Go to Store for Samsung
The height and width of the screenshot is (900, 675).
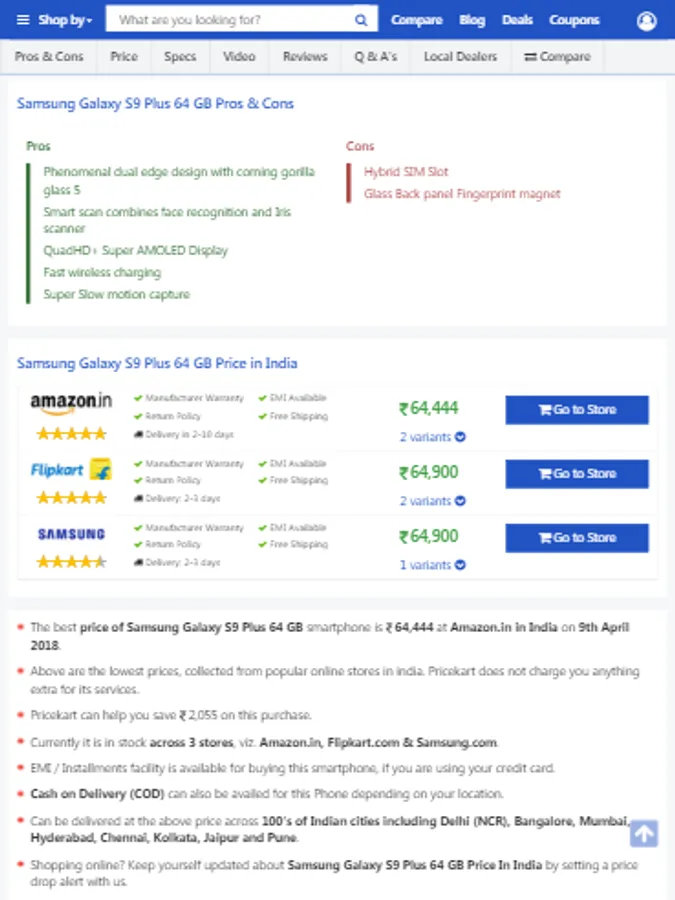click(577, 538)
